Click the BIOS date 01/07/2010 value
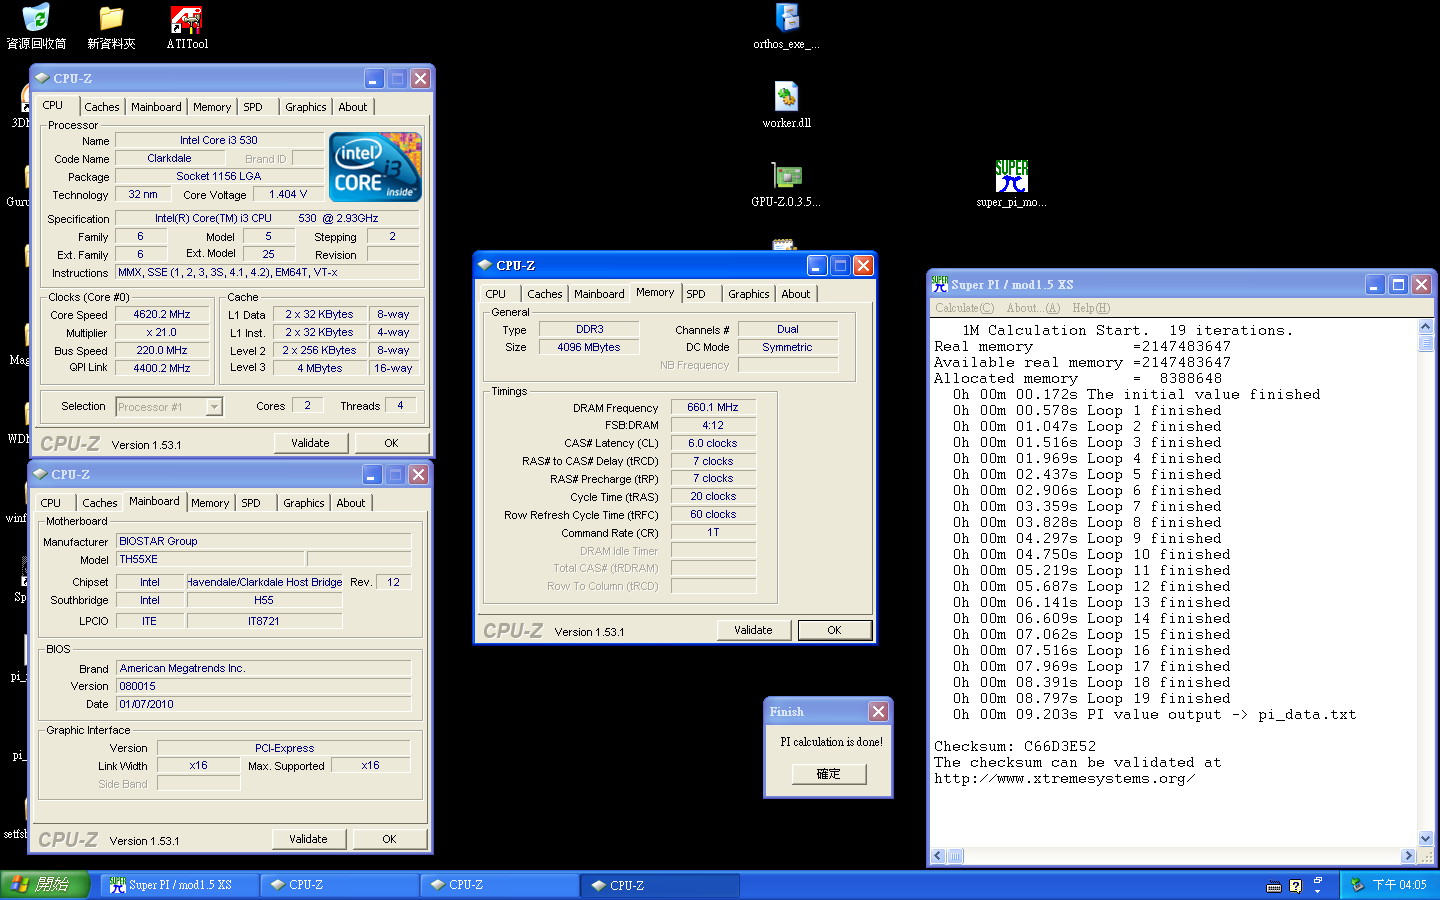Screen dimensions: 1440x900 (x=264, y=704)
